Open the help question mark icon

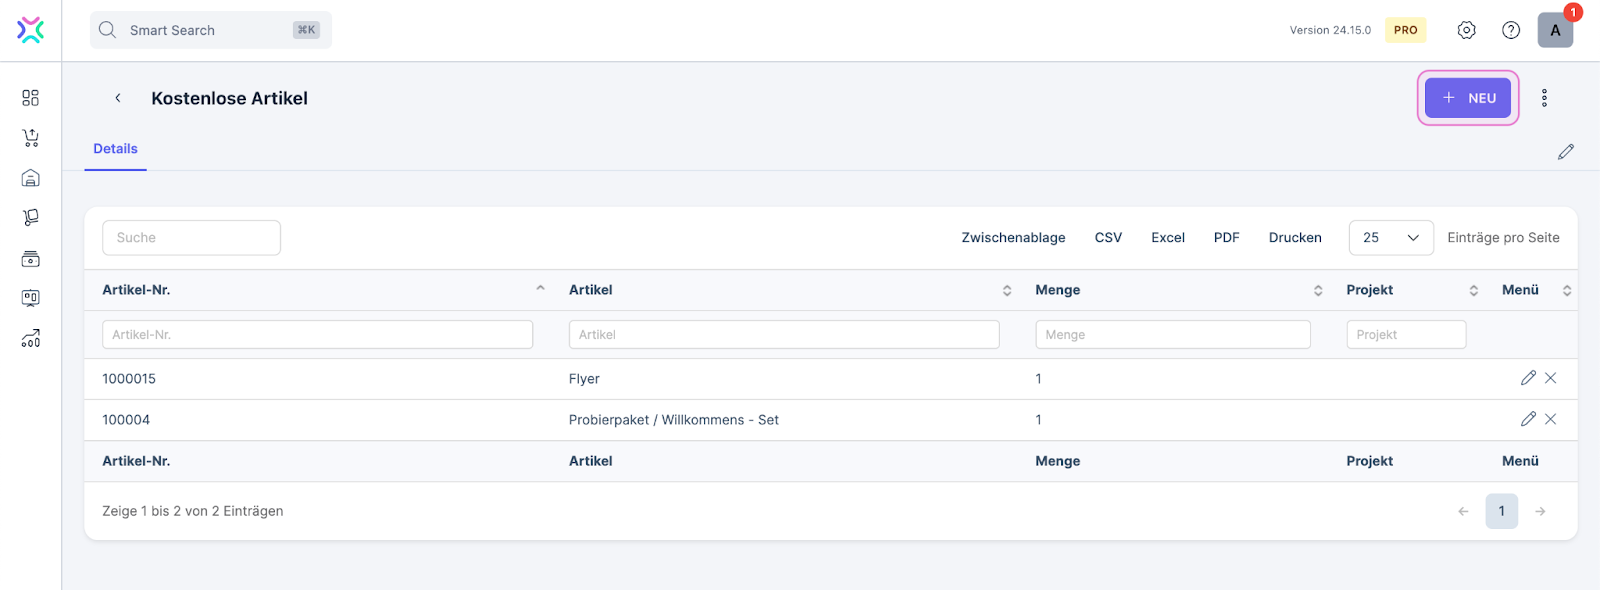tap(1511, 30)
